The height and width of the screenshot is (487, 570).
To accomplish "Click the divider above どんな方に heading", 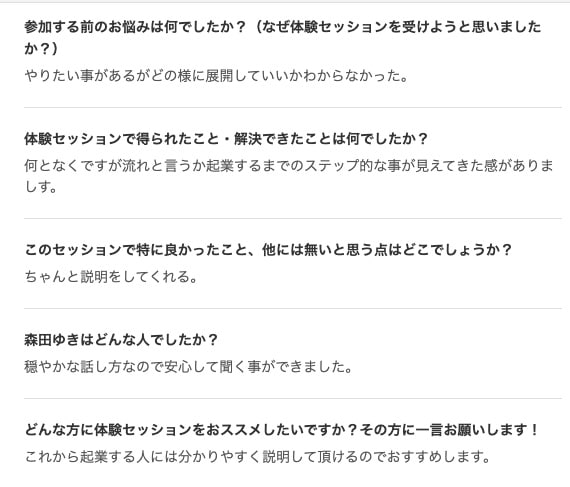I will tap(293, 398).
